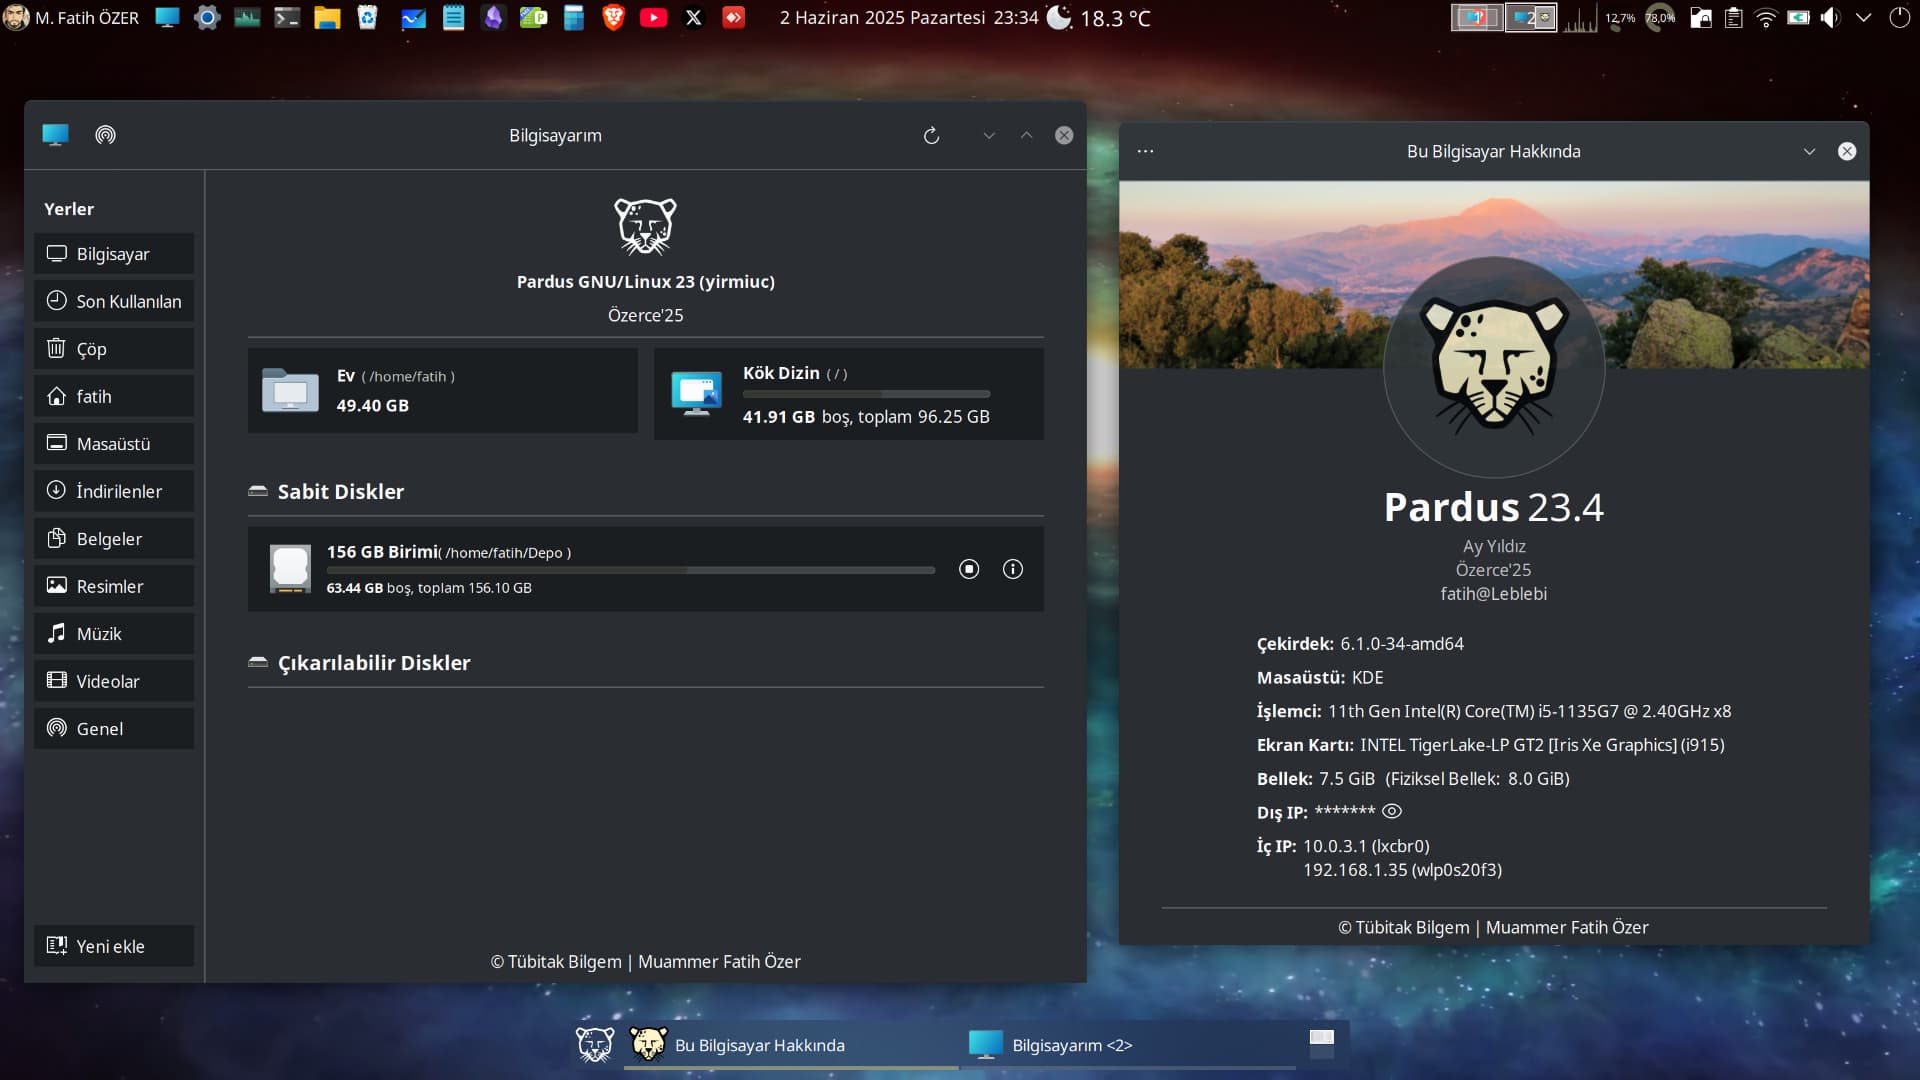Switch to Bu Bilgisayar Hakkında taskbar entry
The width and height of the screenshot is (1920, 1080).
791,1045
